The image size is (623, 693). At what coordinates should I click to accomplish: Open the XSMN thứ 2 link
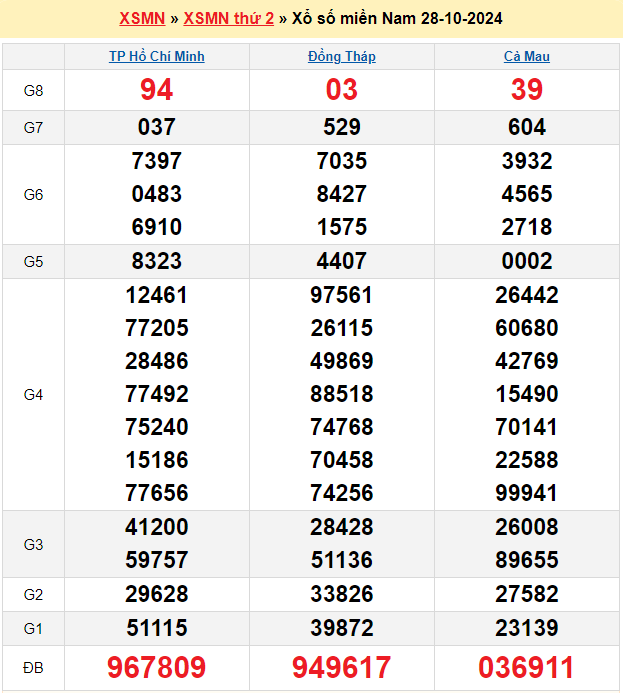[x=228, y=18]
